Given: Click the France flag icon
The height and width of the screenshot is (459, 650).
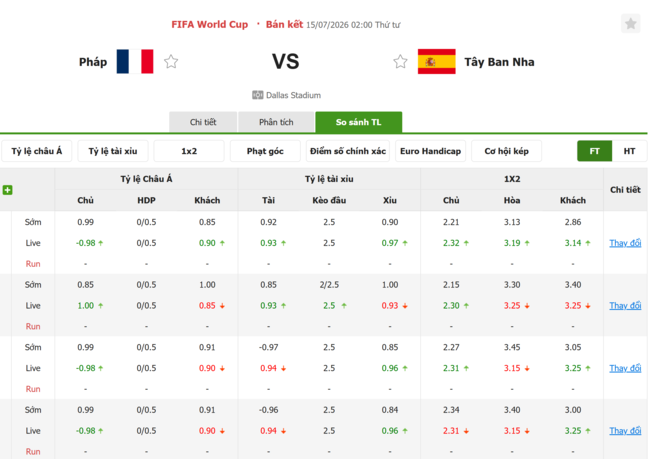Looking at the screenshot, I should tap(135, 61).
